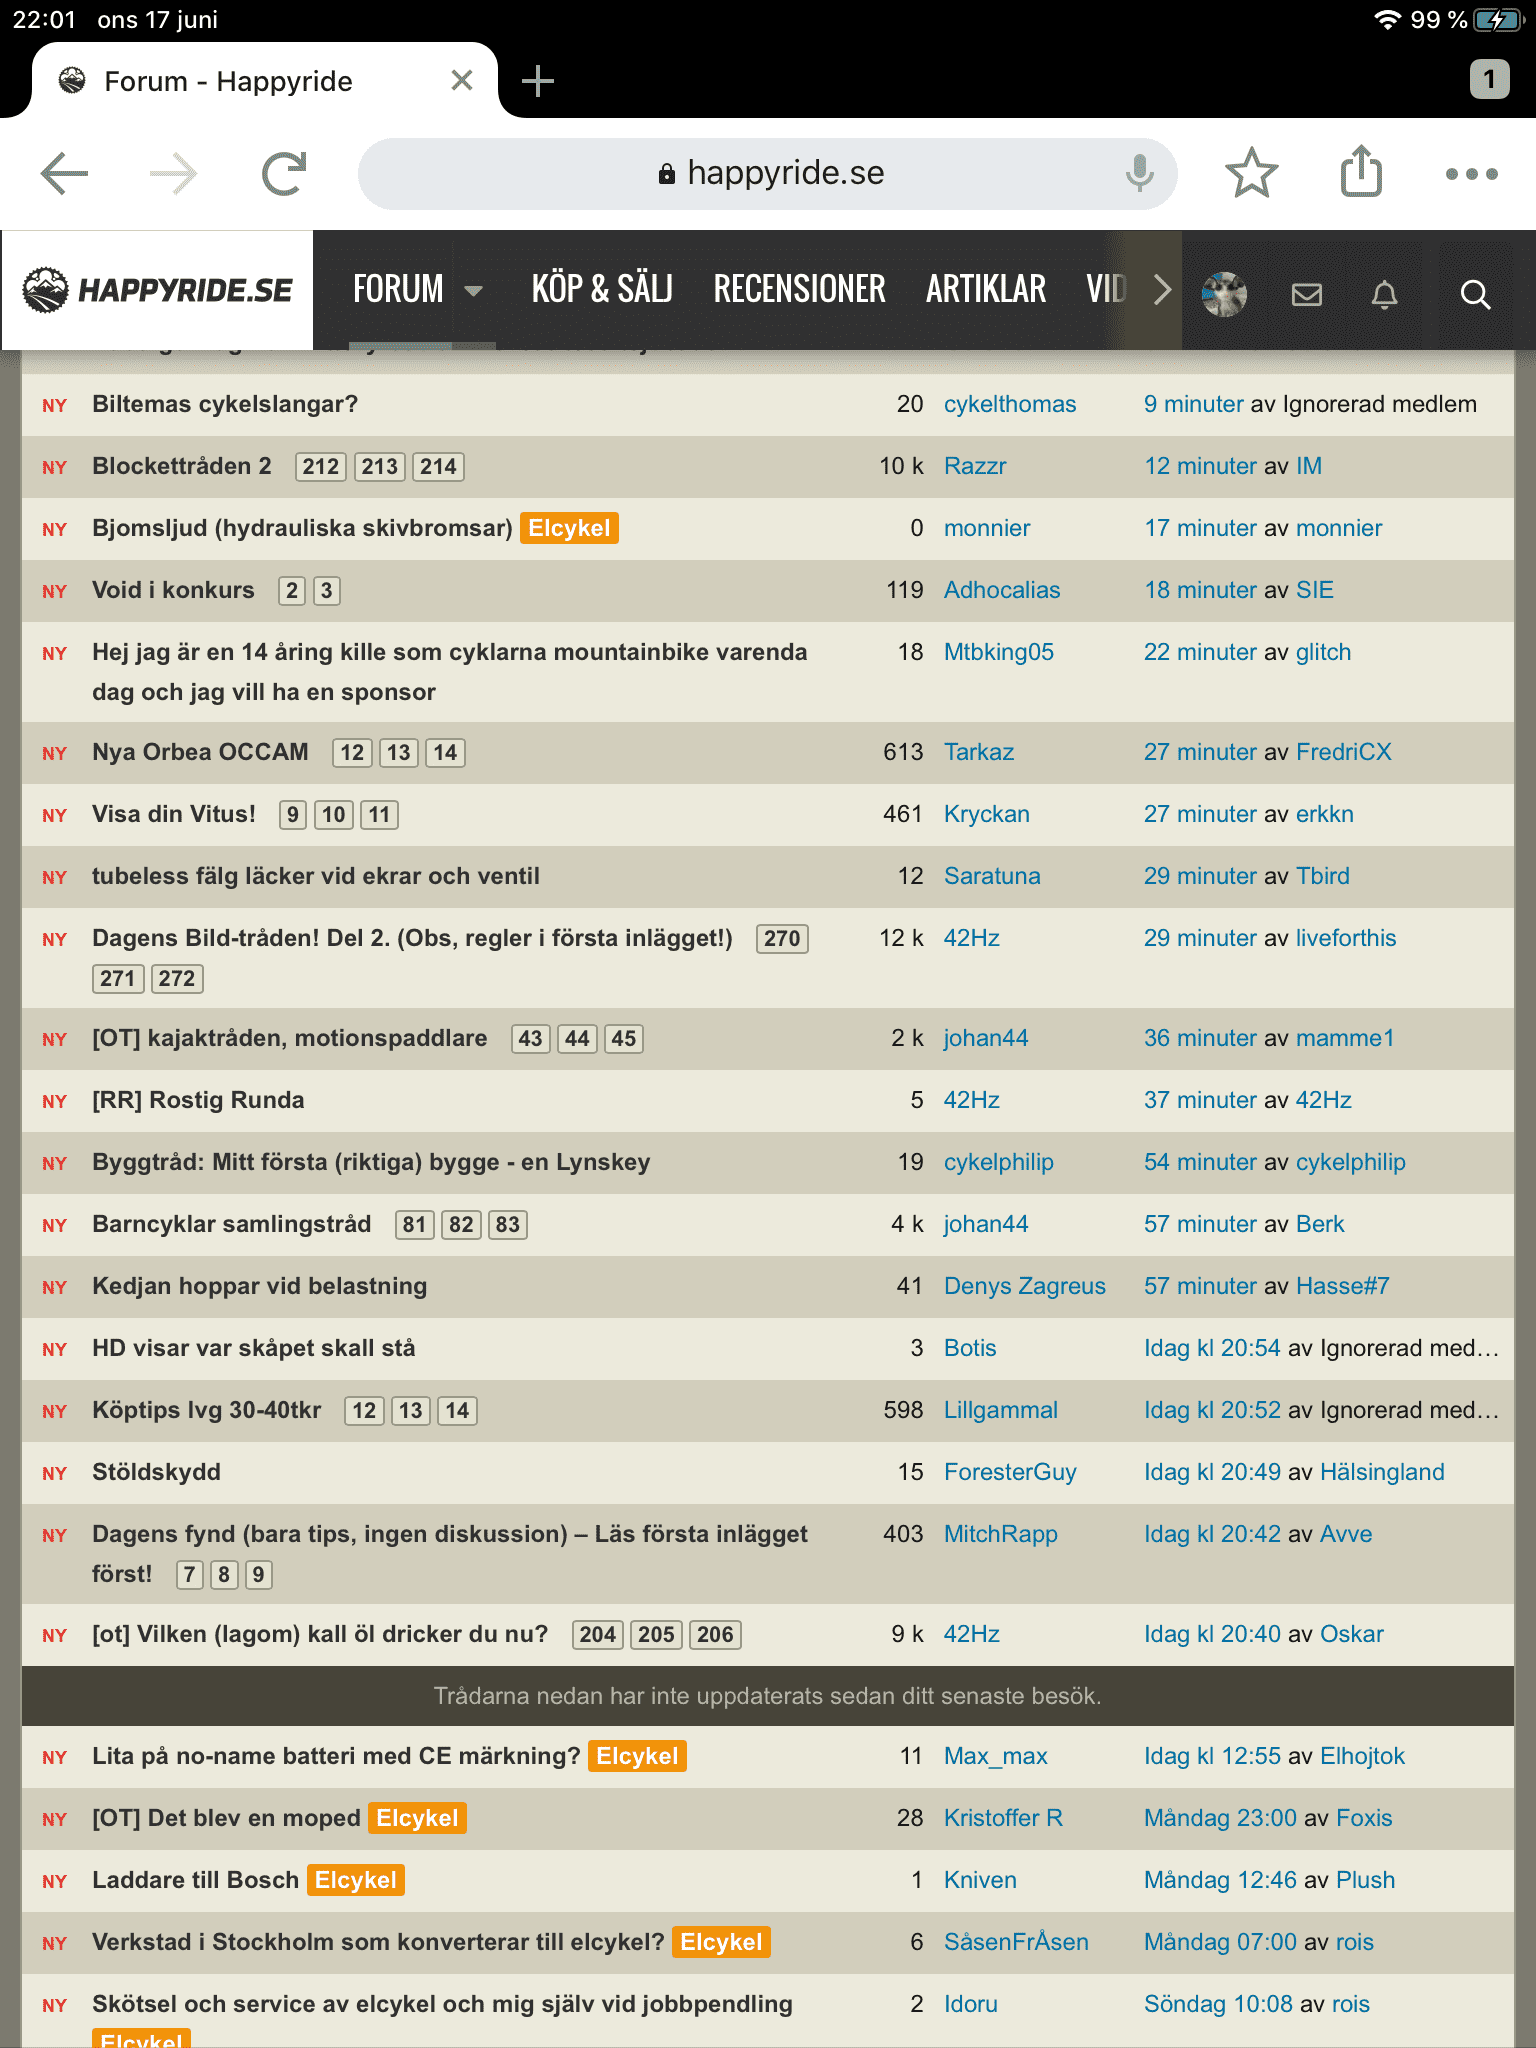Open user profile Mtbking05
This screenshot has width=1536, height=2048.
(x=999, y=652)
